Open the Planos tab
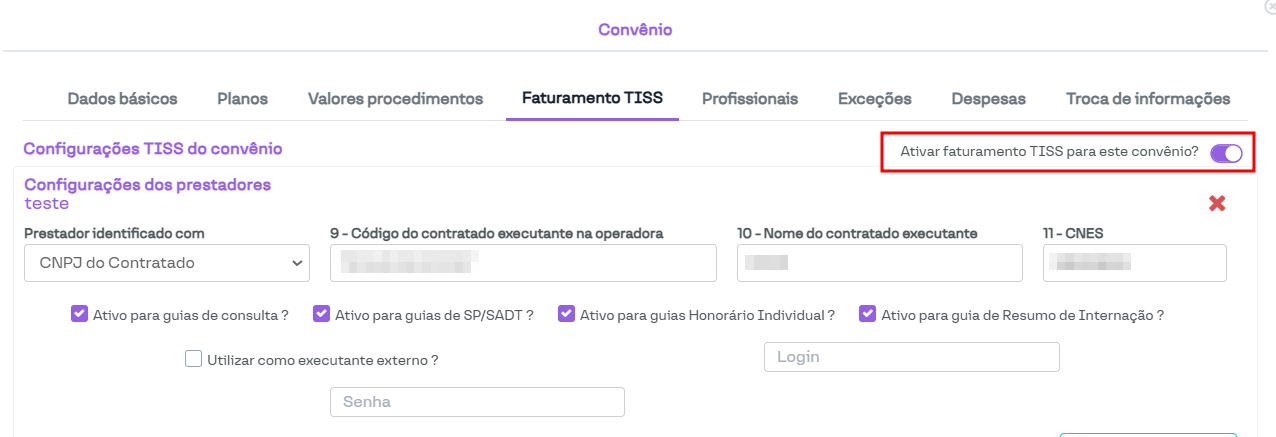Viewport: 1276px width, 437px height. coord(242,99)
